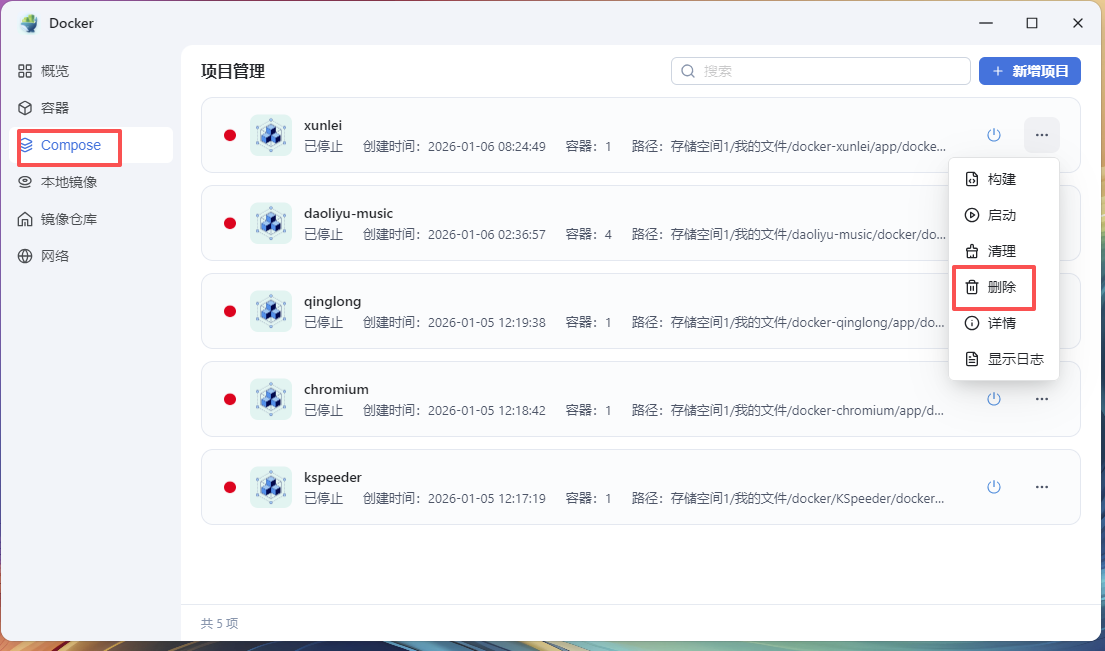The width and height of the screenshot is (1105, 651).
Task: Toggle power for kspeeder project
Action: coord(994,487)
